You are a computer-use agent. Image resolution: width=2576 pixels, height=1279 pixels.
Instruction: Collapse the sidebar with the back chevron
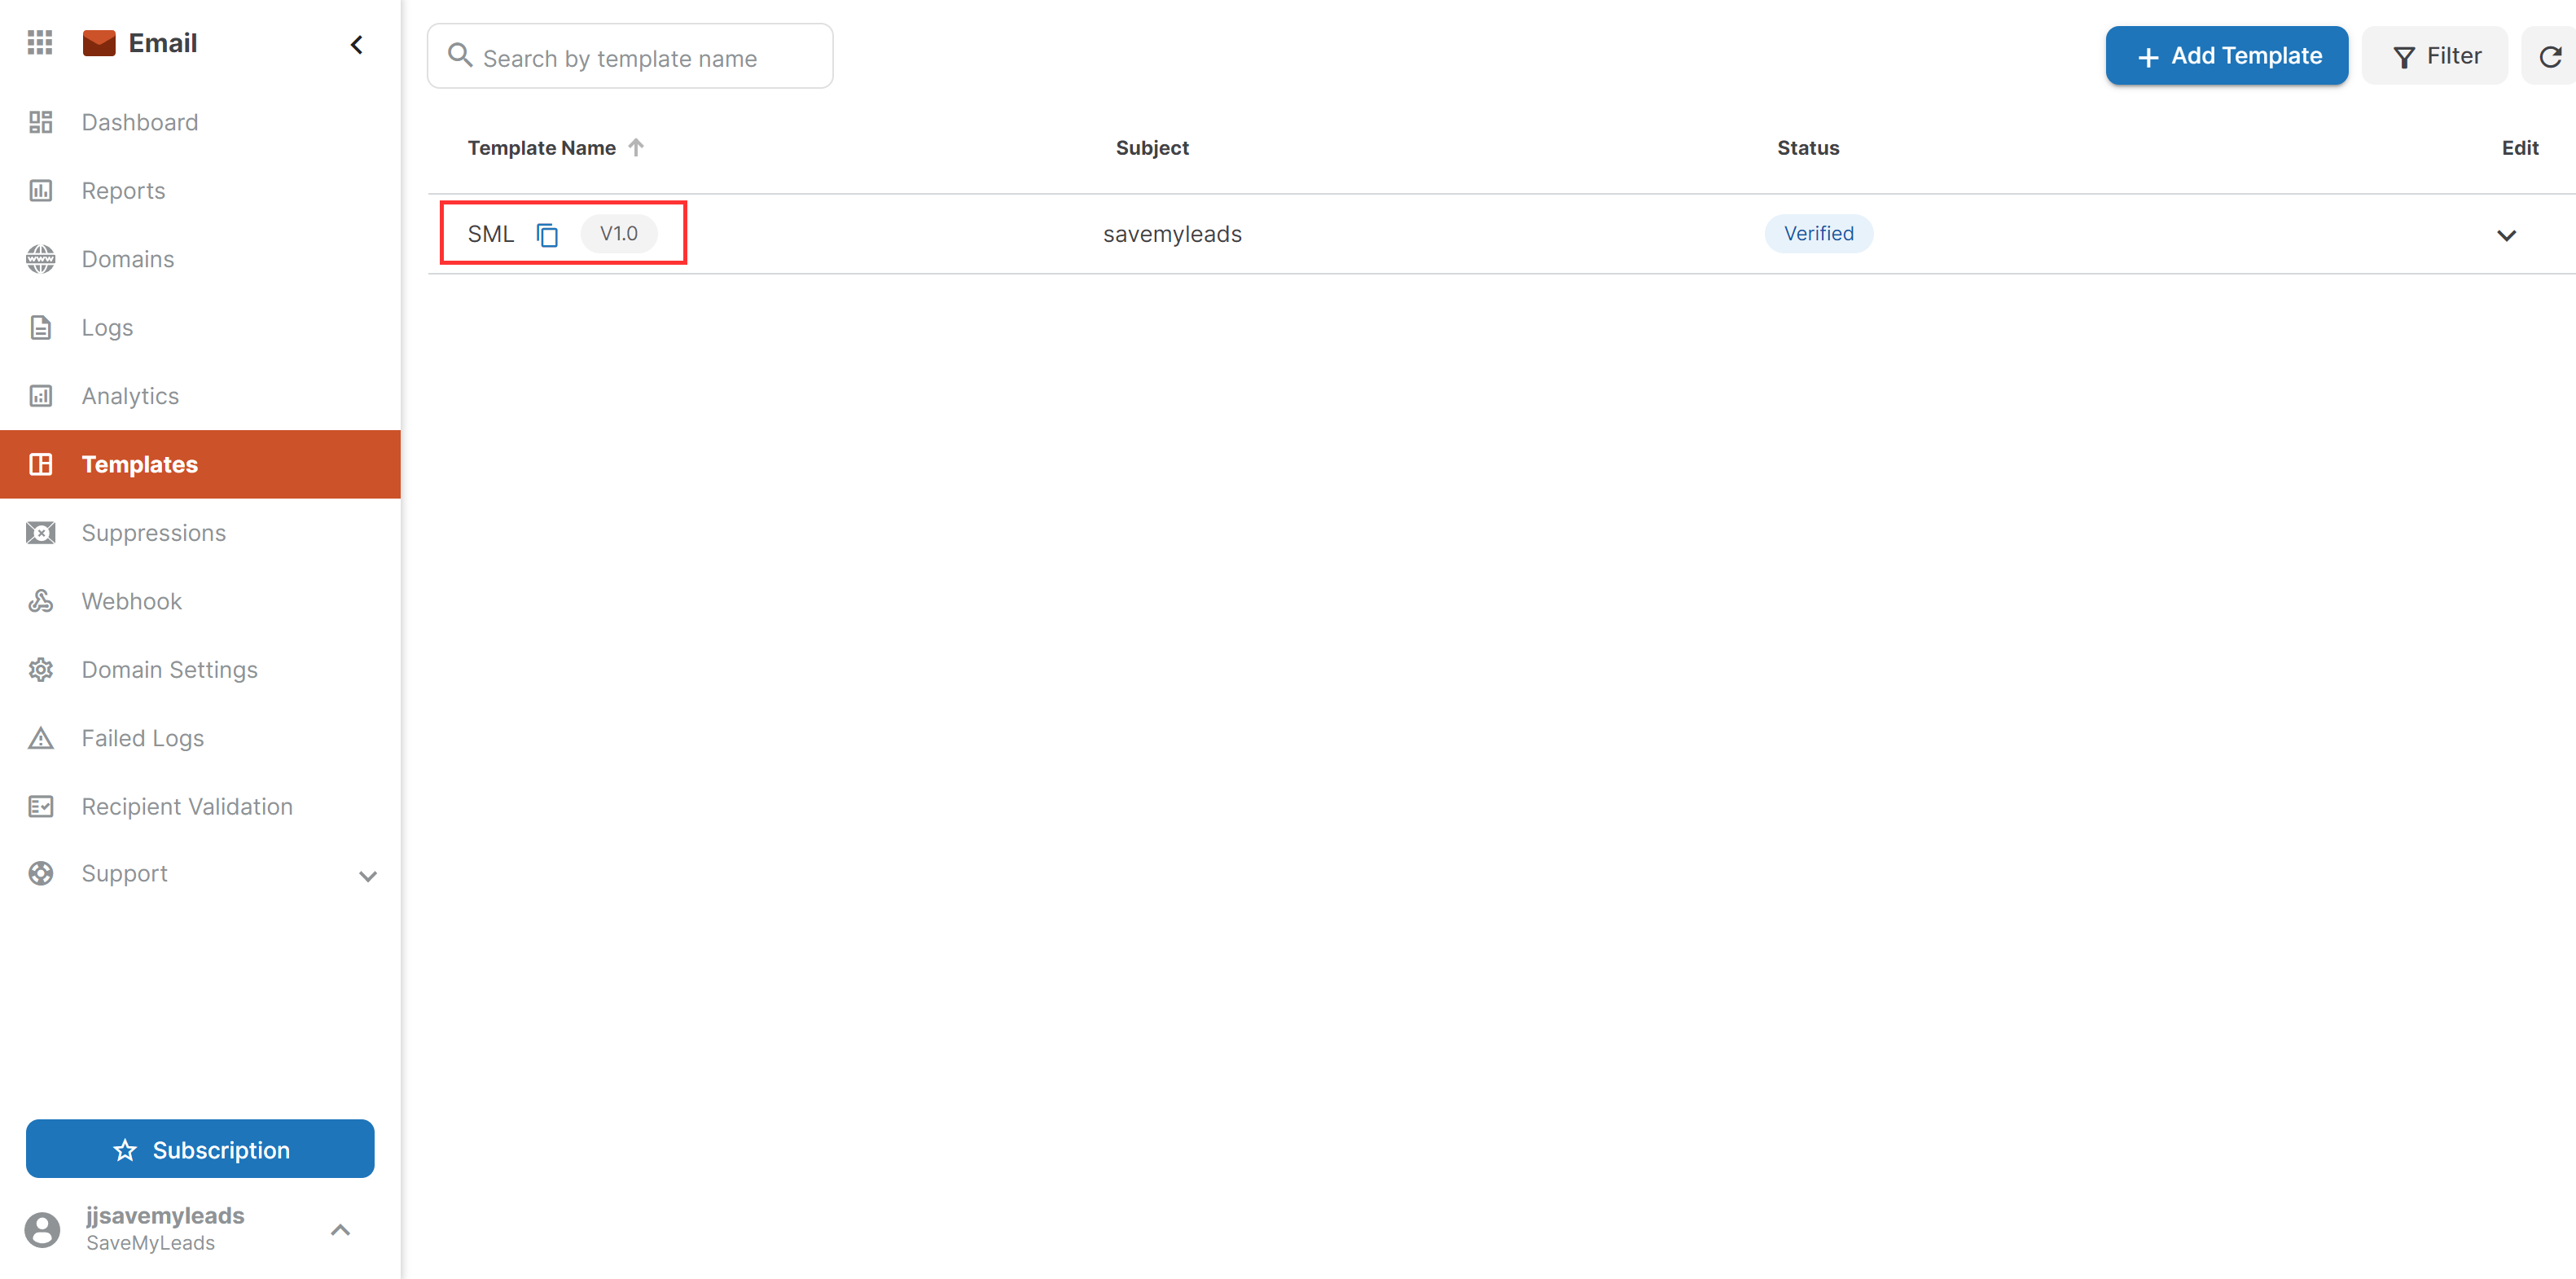coord(357,45)
